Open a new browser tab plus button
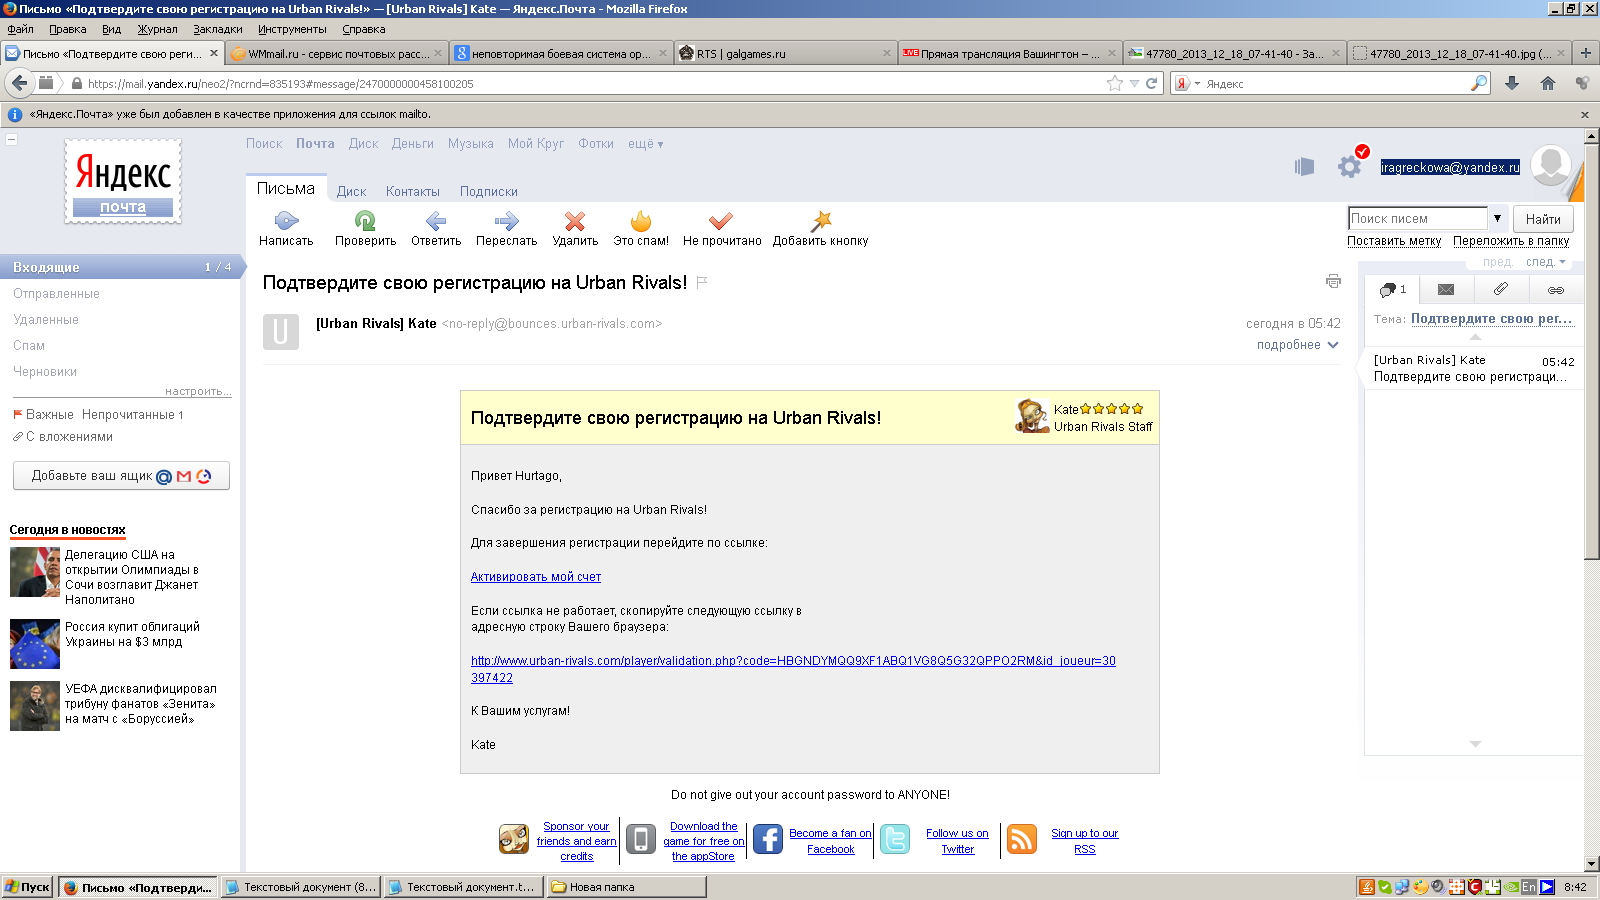 pos(1585,53)
